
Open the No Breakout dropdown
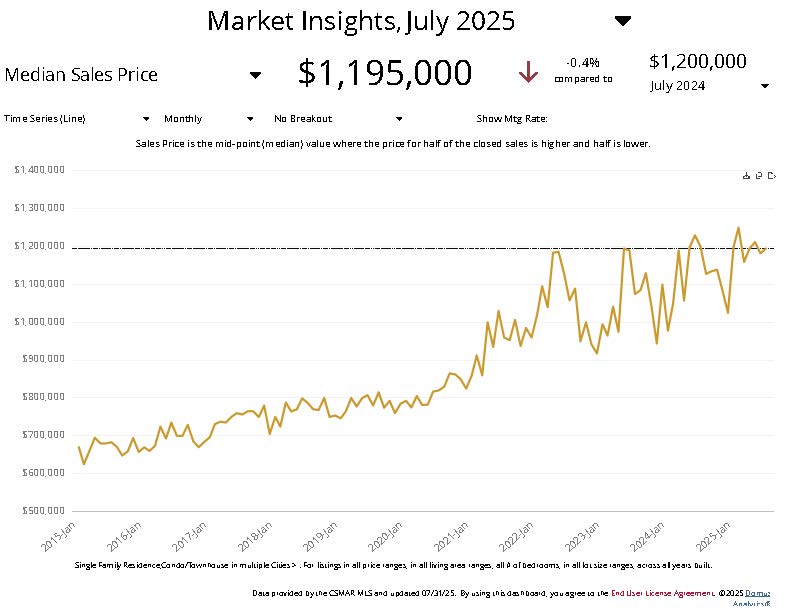(x=399, y=119)
